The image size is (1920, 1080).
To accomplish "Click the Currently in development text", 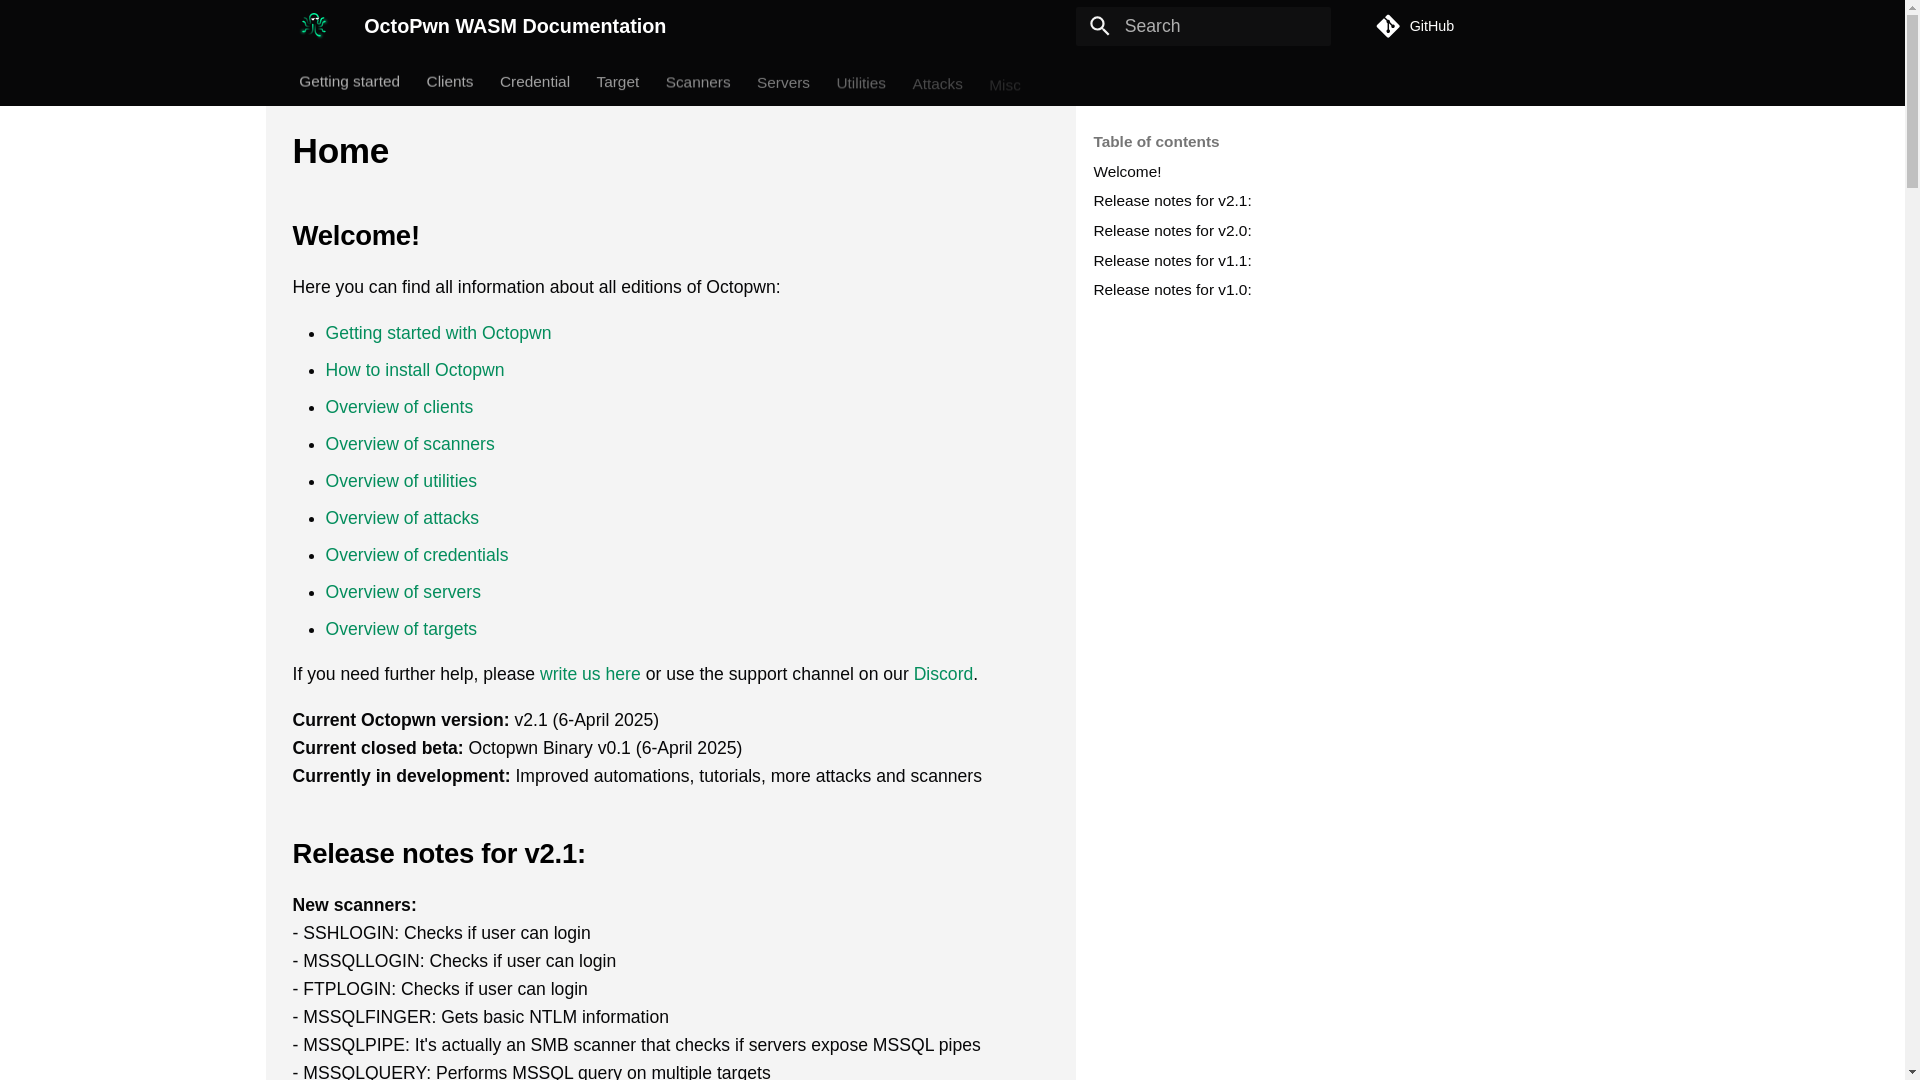I will 637,776.
